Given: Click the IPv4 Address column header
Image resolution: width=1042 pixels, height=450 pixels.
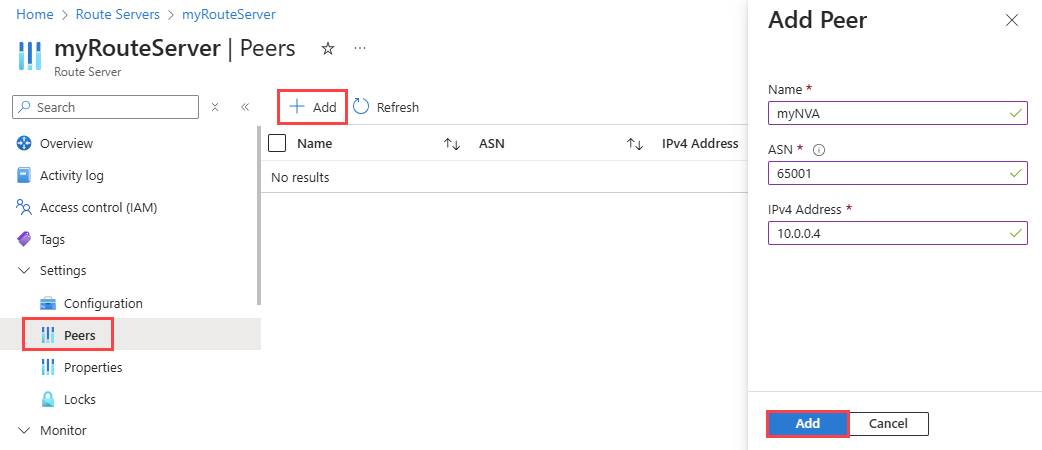Looking at the screenshot, I should pos(700,144).
